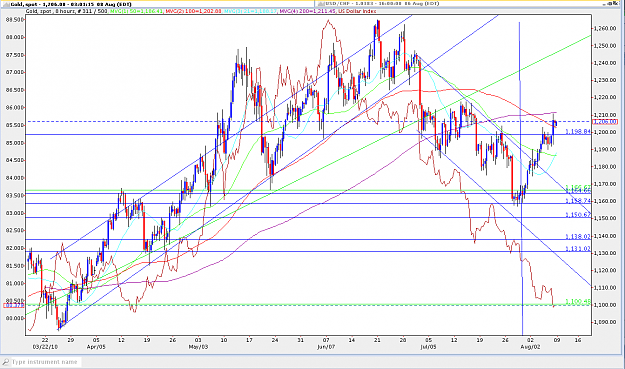Click the magnifier icon beside instrument search
Screen dimensions: 625x369
(6, 362)
